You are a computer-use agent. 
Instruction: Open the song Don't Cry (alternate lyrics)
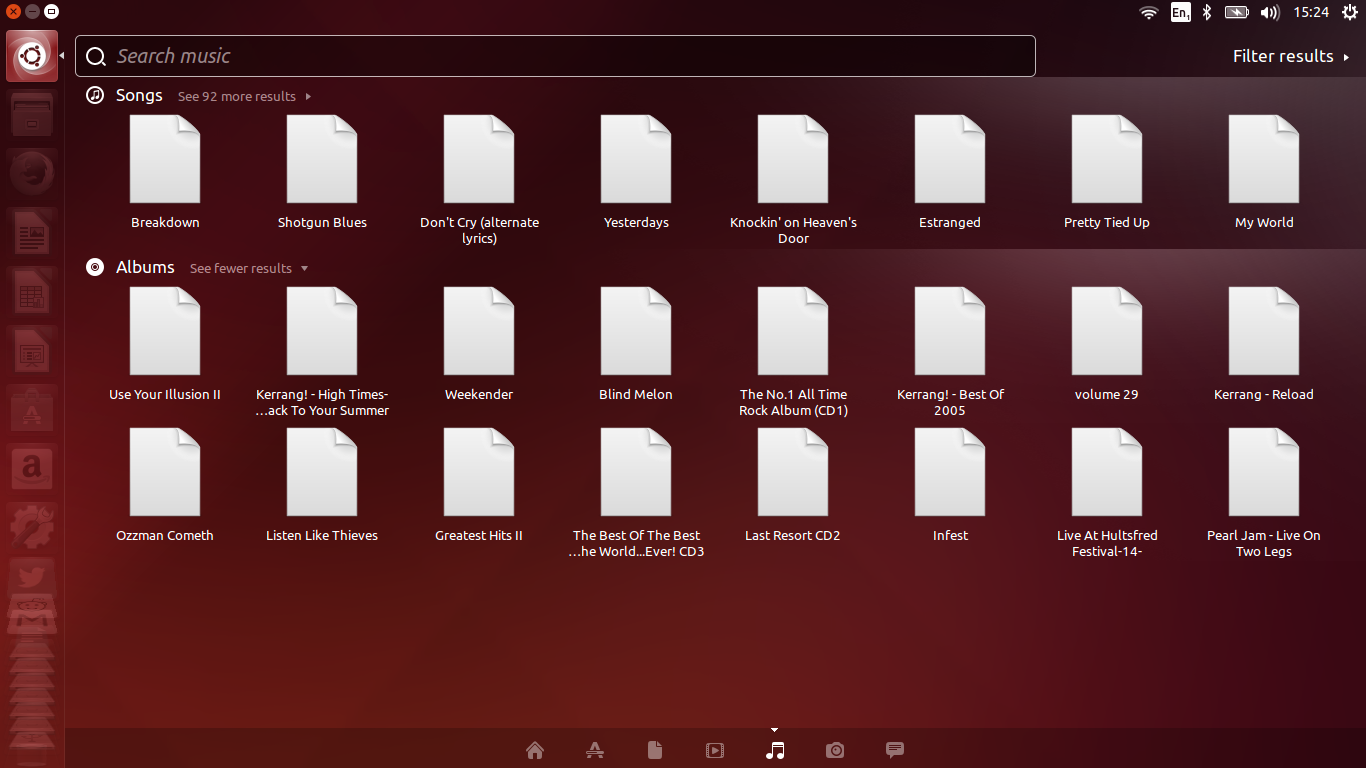point(479,179)
